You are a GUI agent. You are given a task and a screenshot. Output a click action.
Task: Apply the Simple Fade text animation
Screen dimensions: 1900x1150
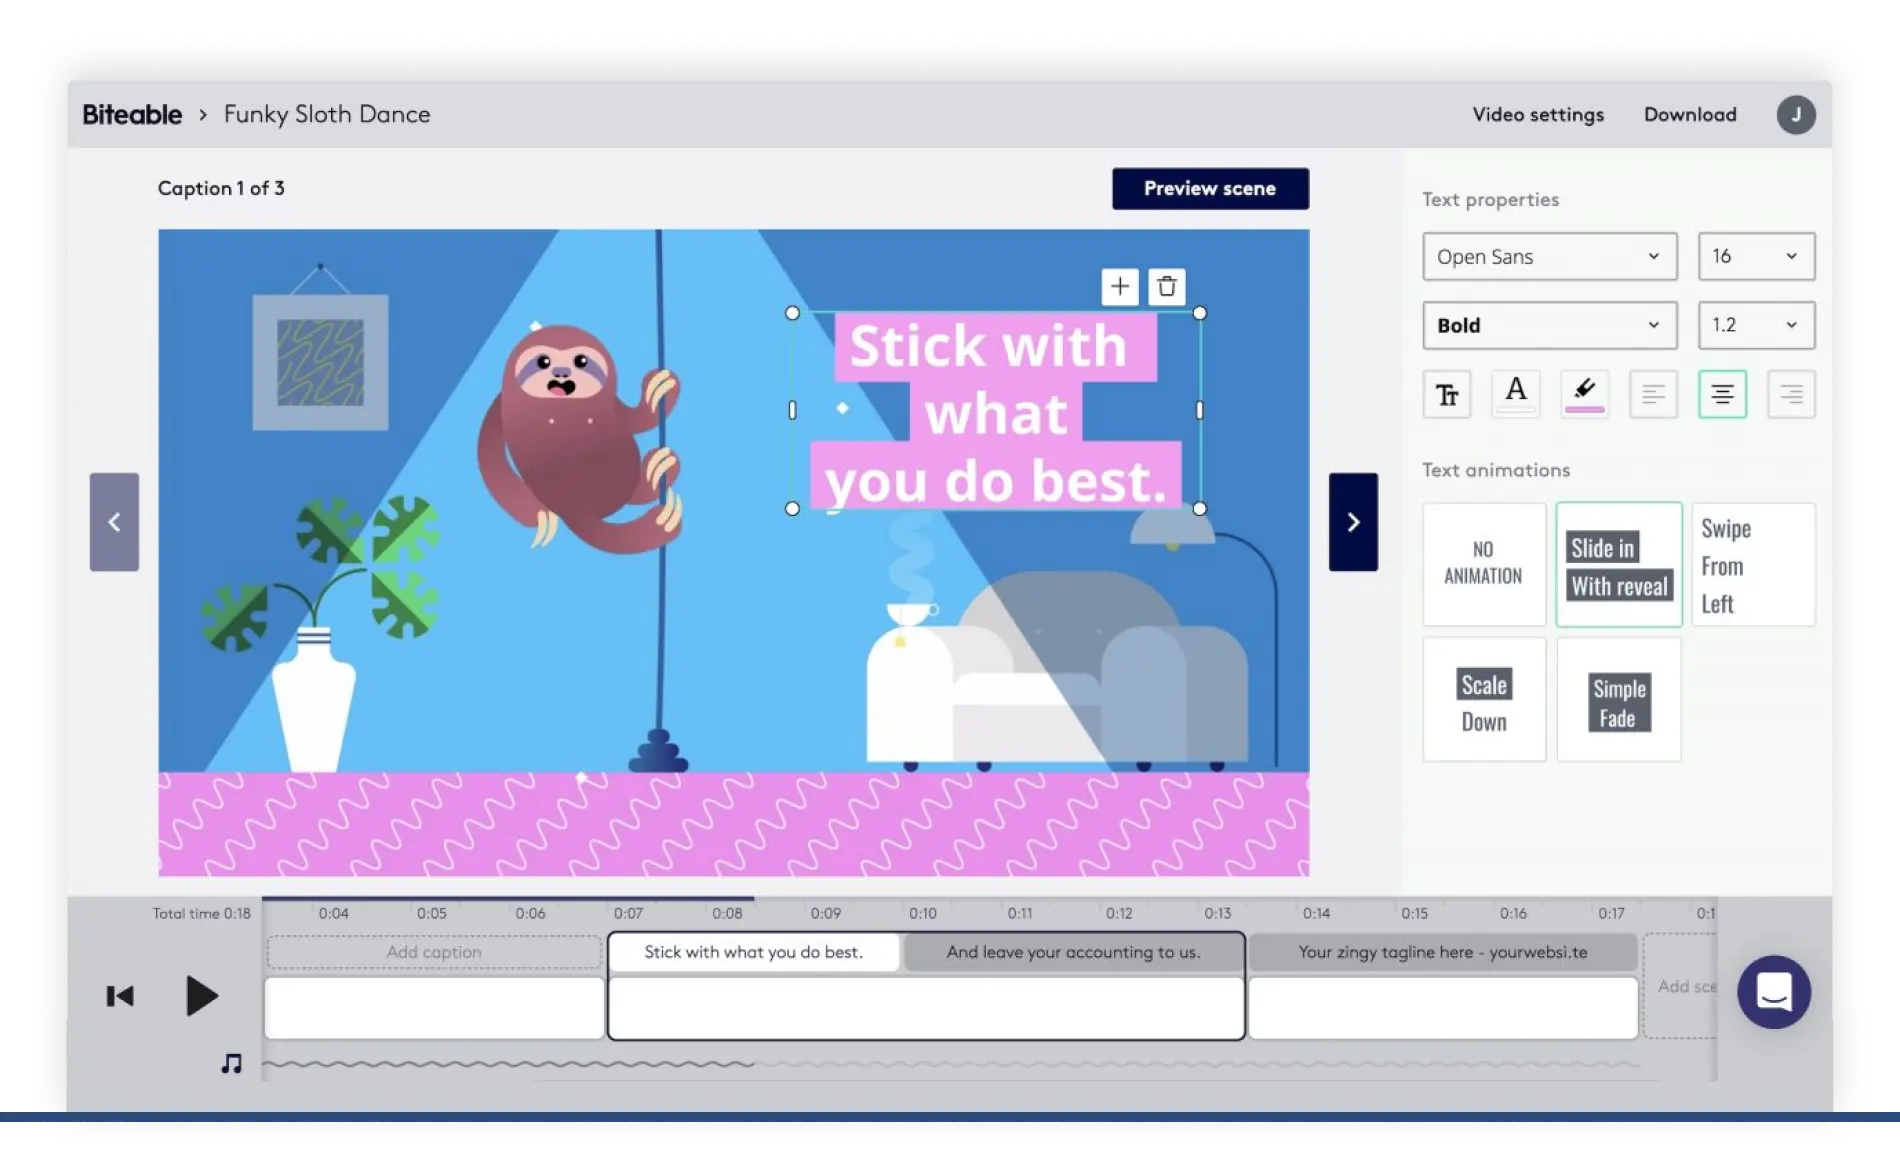pos(1618,699)
